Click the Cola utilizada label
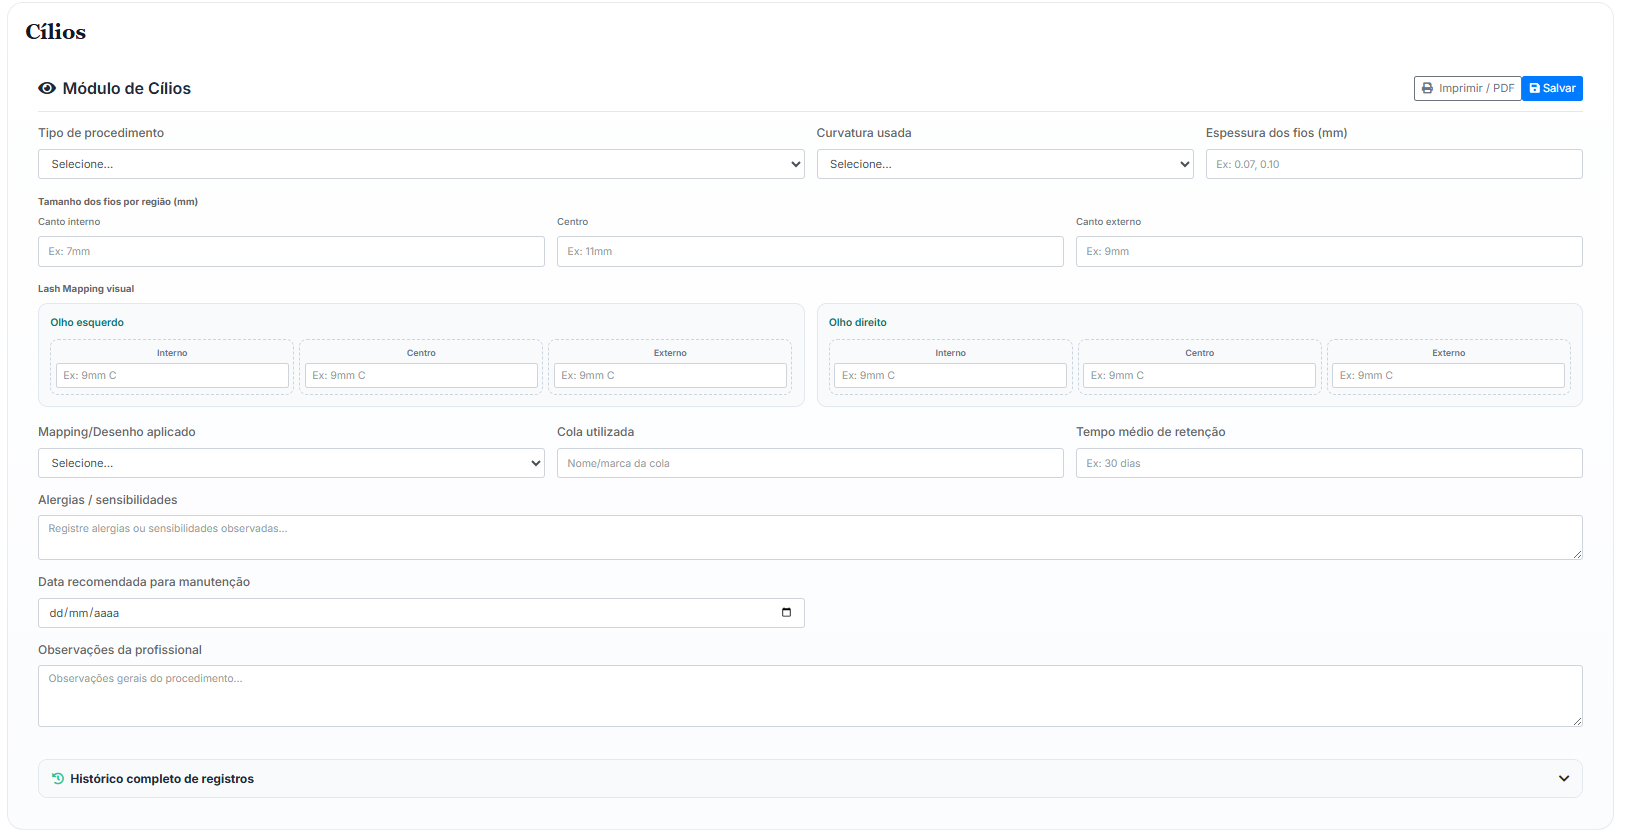 point(596,432)
